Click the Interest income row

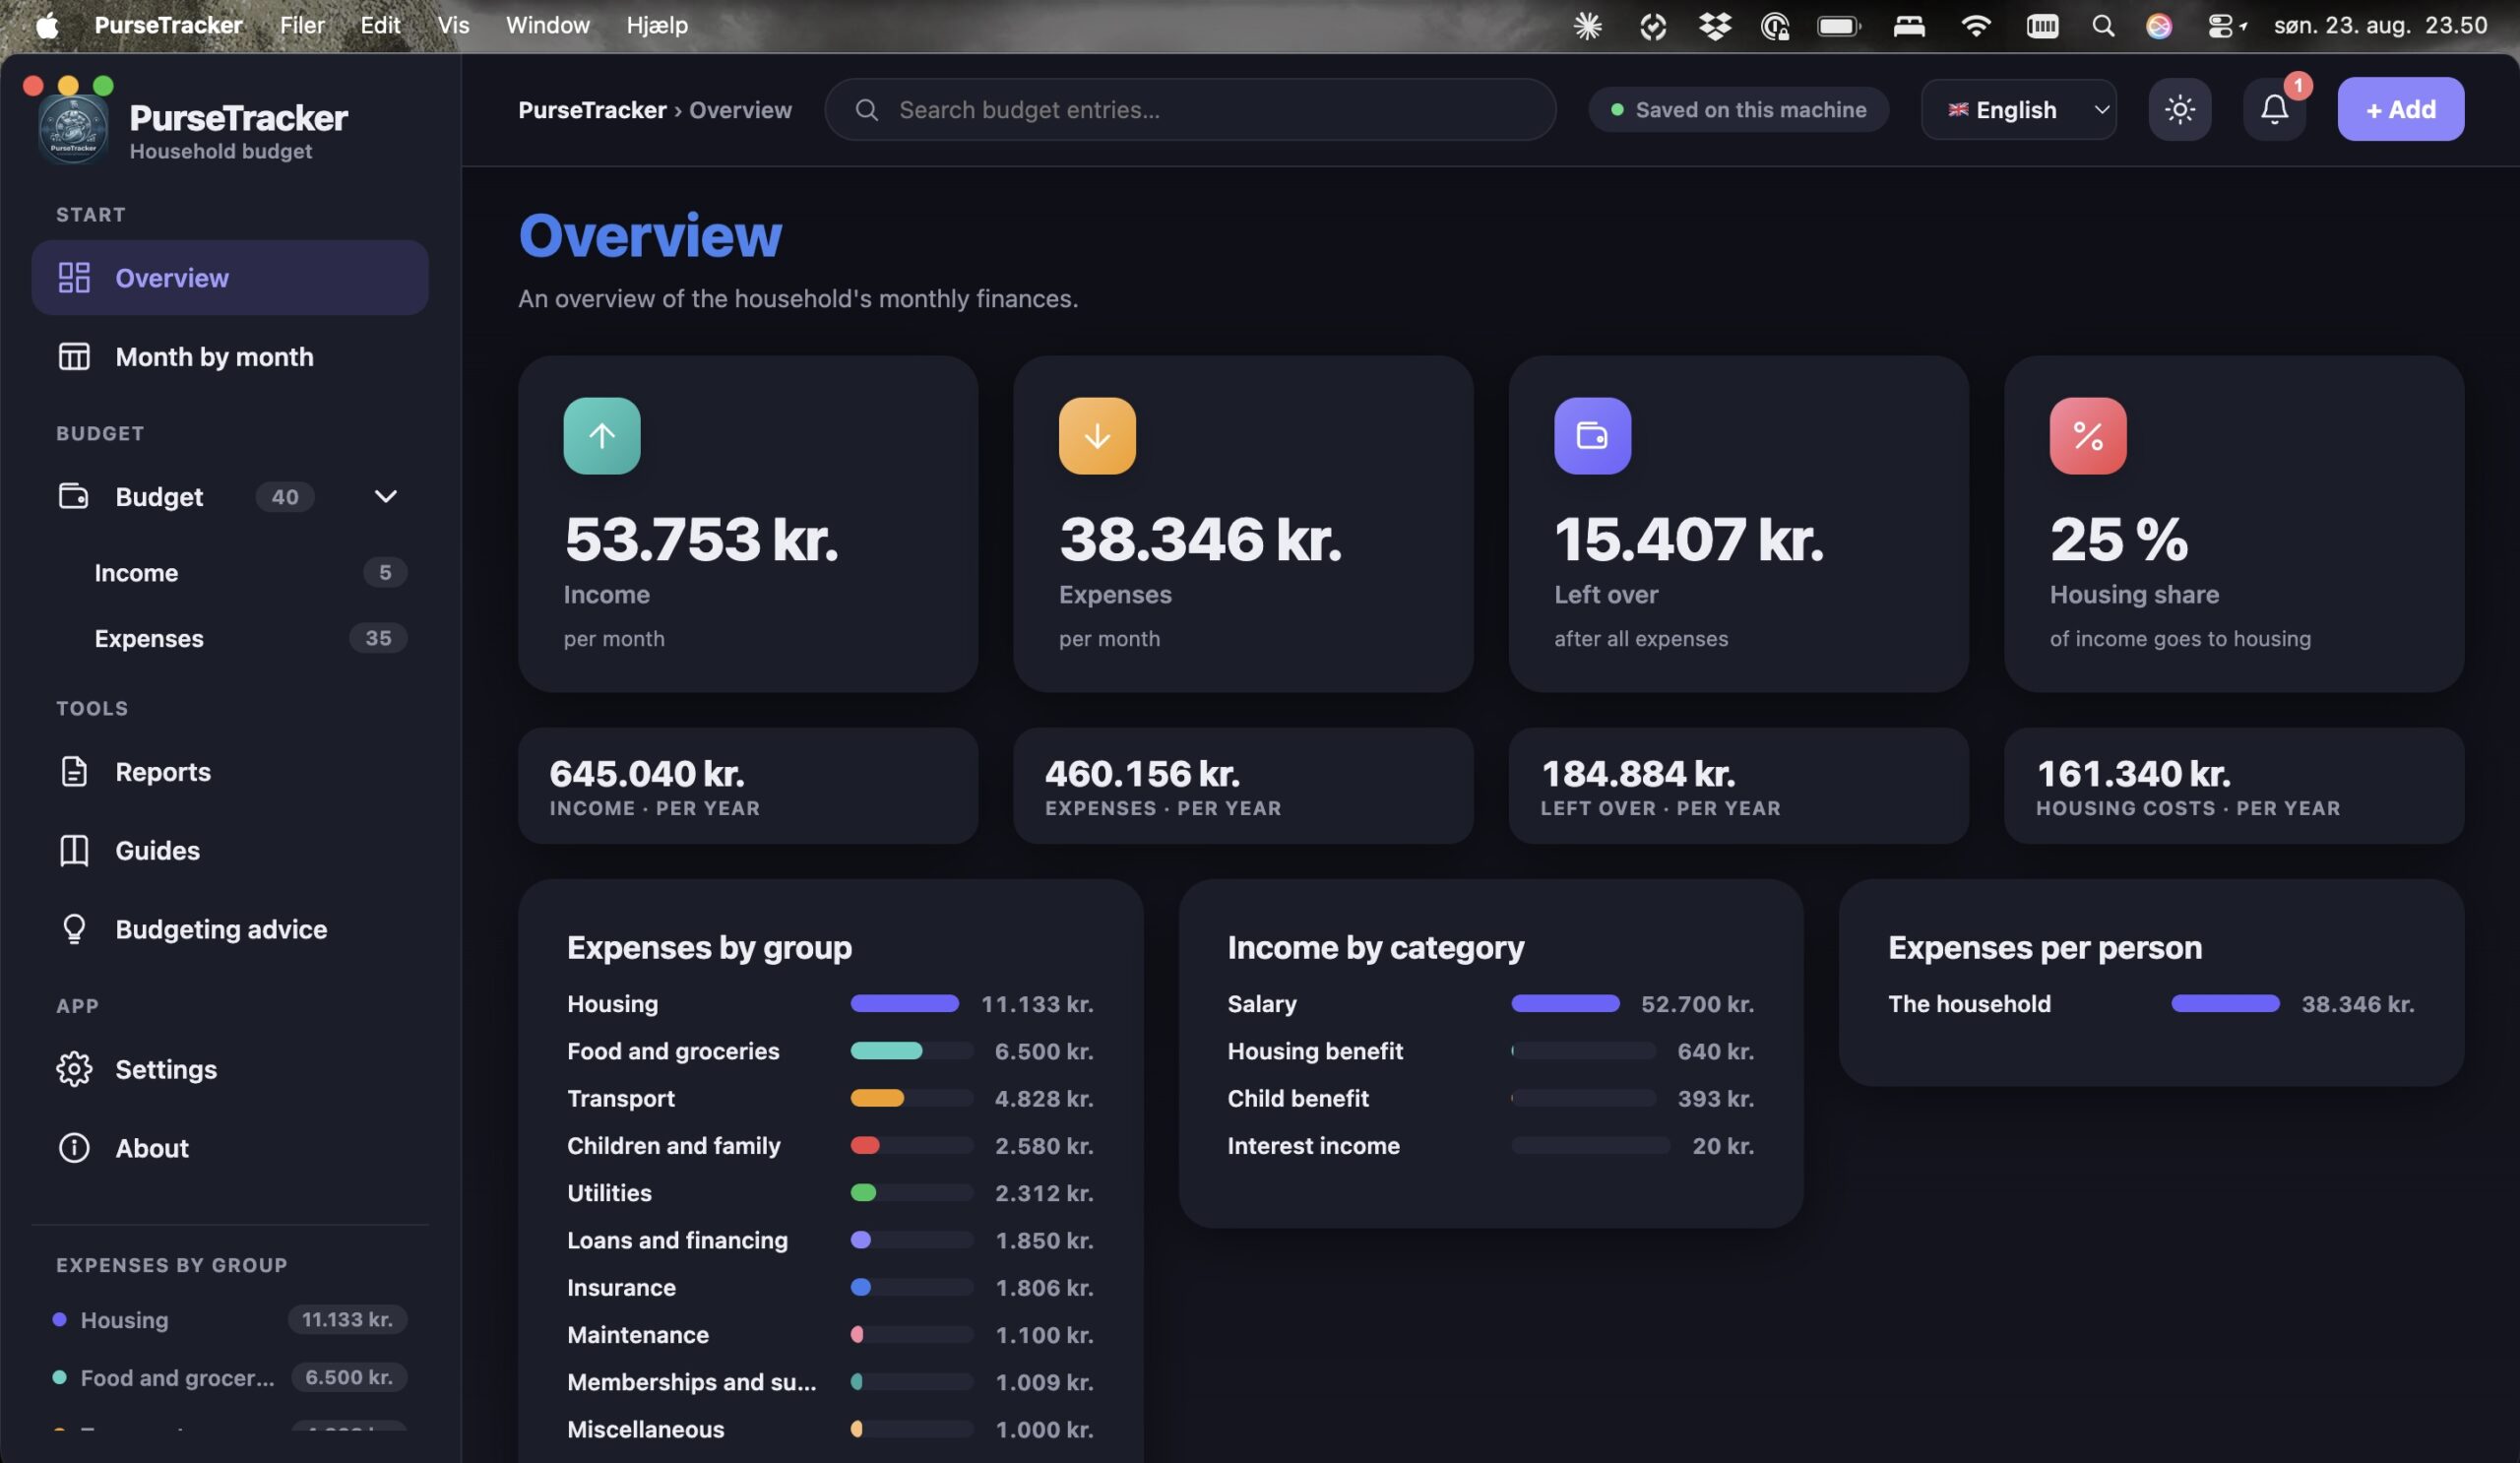click(1490, 1145)
